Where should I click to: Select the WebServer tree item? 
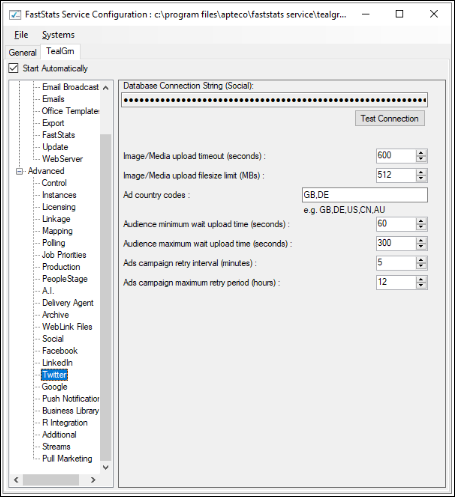pos(62,159)
